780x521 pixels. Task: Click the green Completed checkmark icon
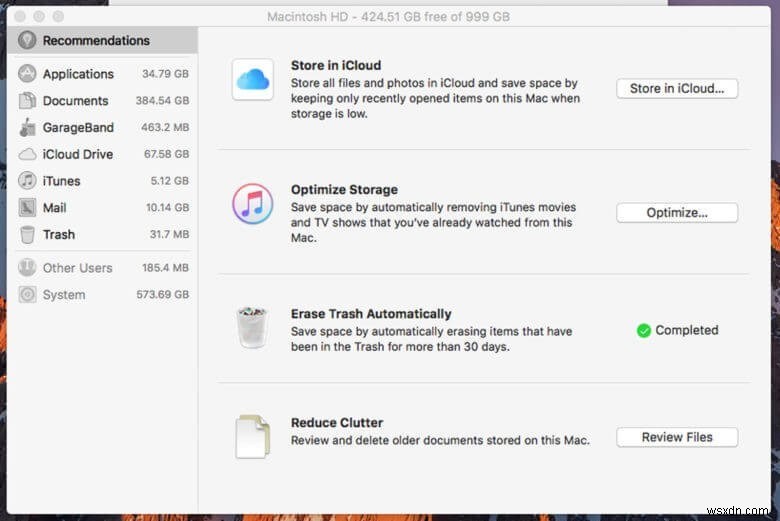(644, 330)
